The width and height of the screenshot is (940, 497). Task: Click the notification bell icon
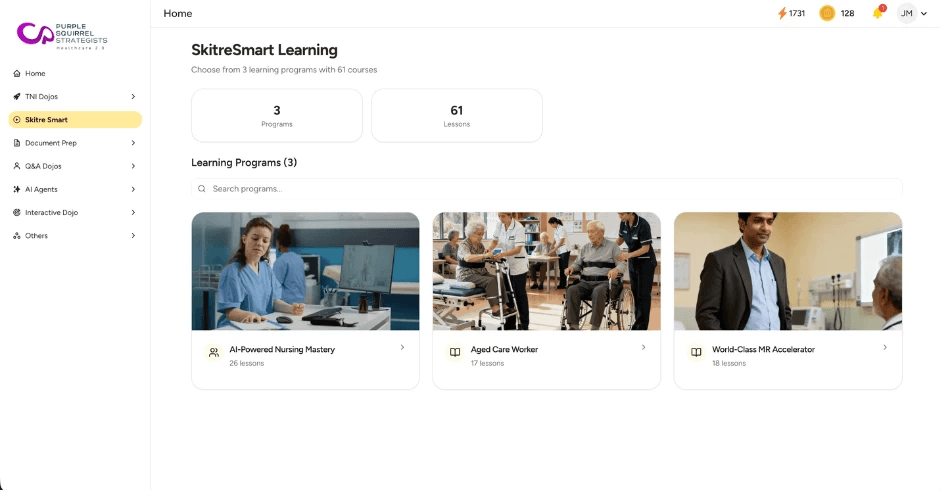tap(878, 13)
